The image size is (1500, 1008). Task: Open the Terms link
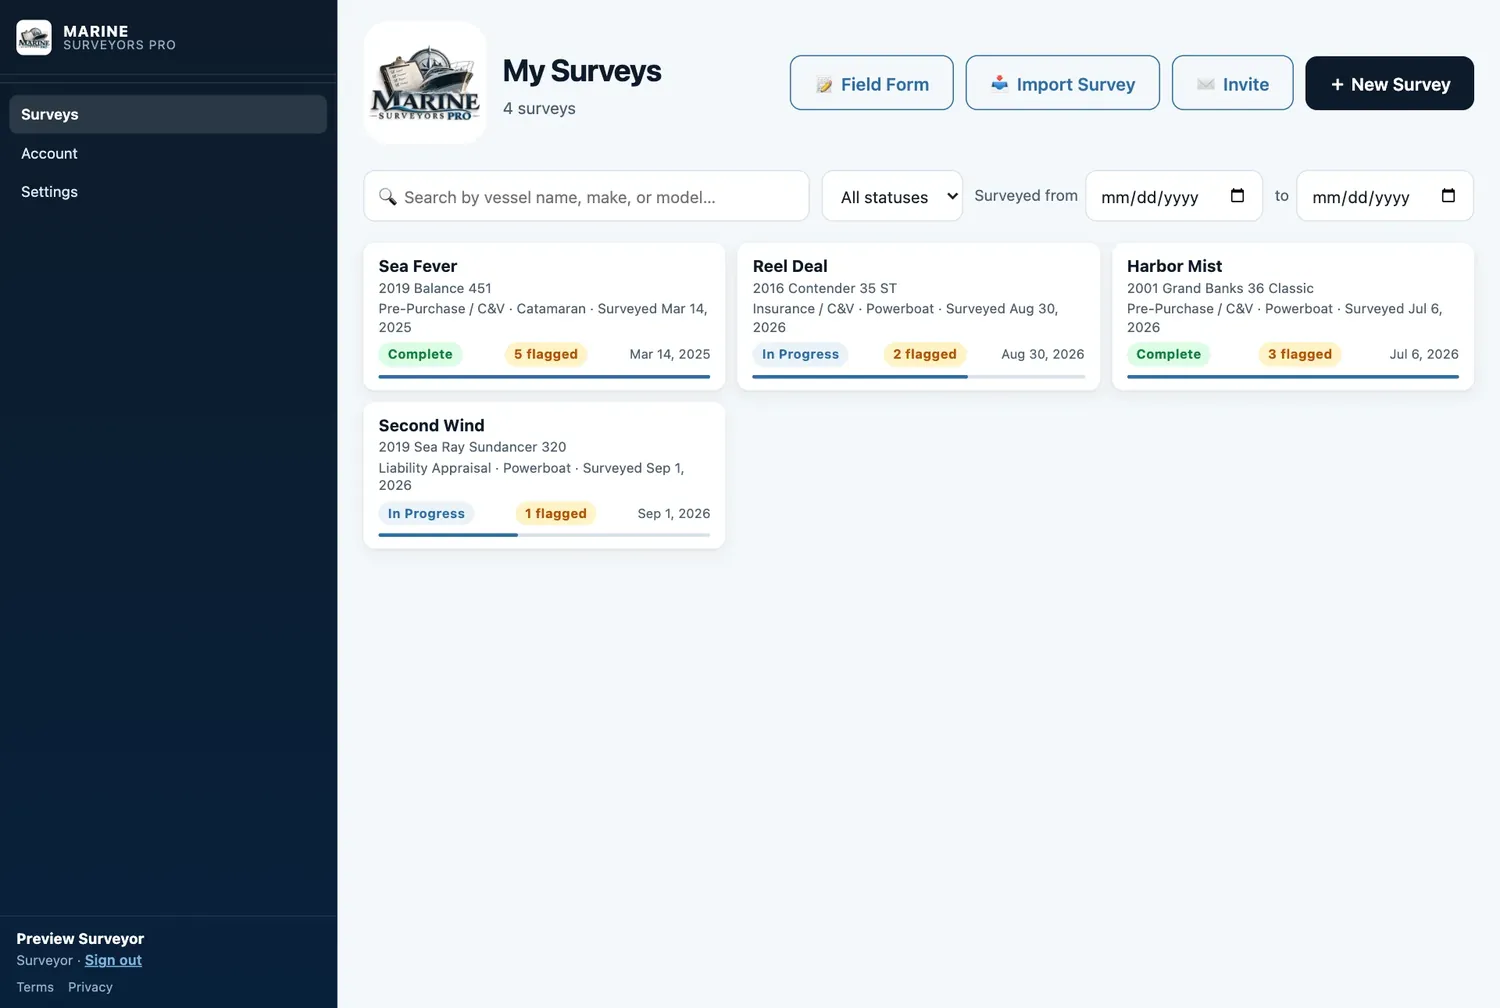click(35, 987)
